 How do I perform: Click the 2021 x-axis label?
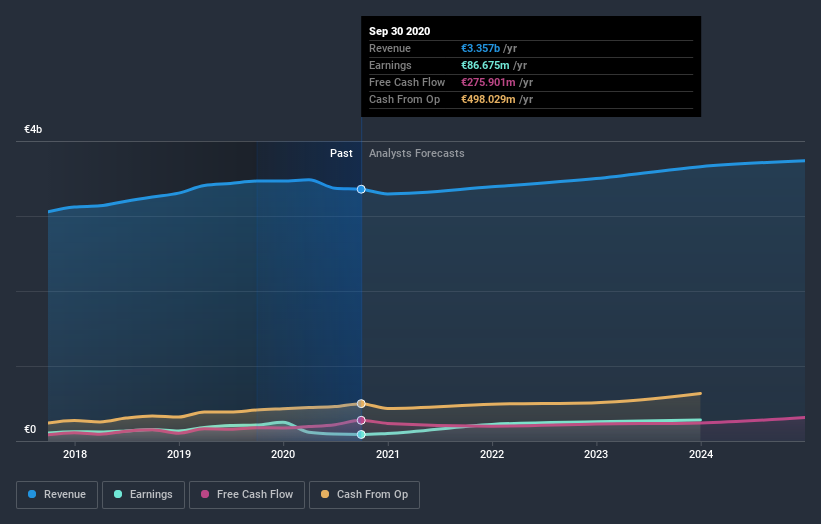click(x=387, y=454)
